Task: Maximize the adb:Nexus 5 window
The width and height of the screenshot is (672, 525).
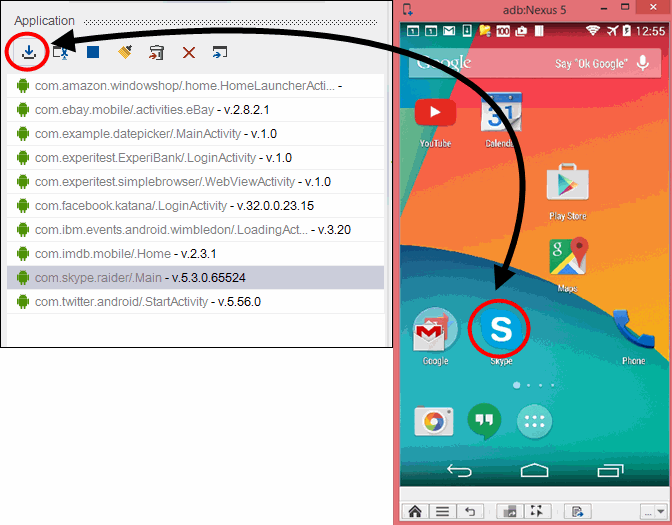Action: 625,7
